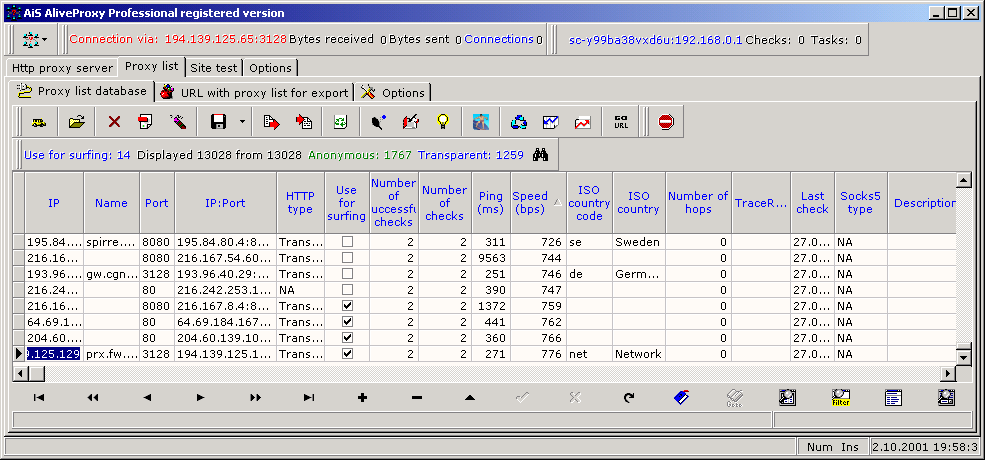
Task: Click scroll up arrow of the grid scrollbar
Action: [963, 180]
